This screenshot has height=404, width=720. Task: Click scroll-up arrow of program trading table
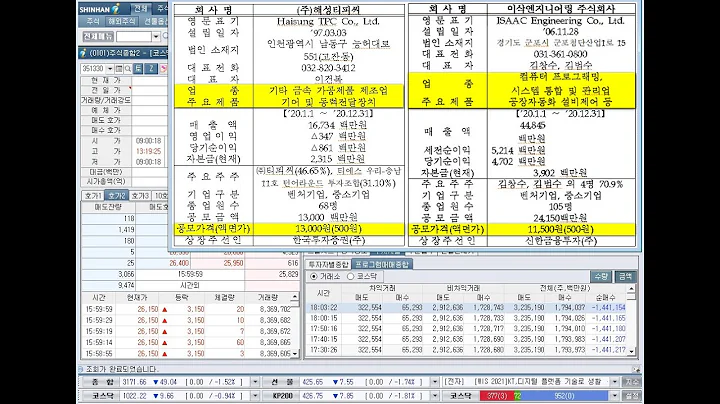(631, 289)
